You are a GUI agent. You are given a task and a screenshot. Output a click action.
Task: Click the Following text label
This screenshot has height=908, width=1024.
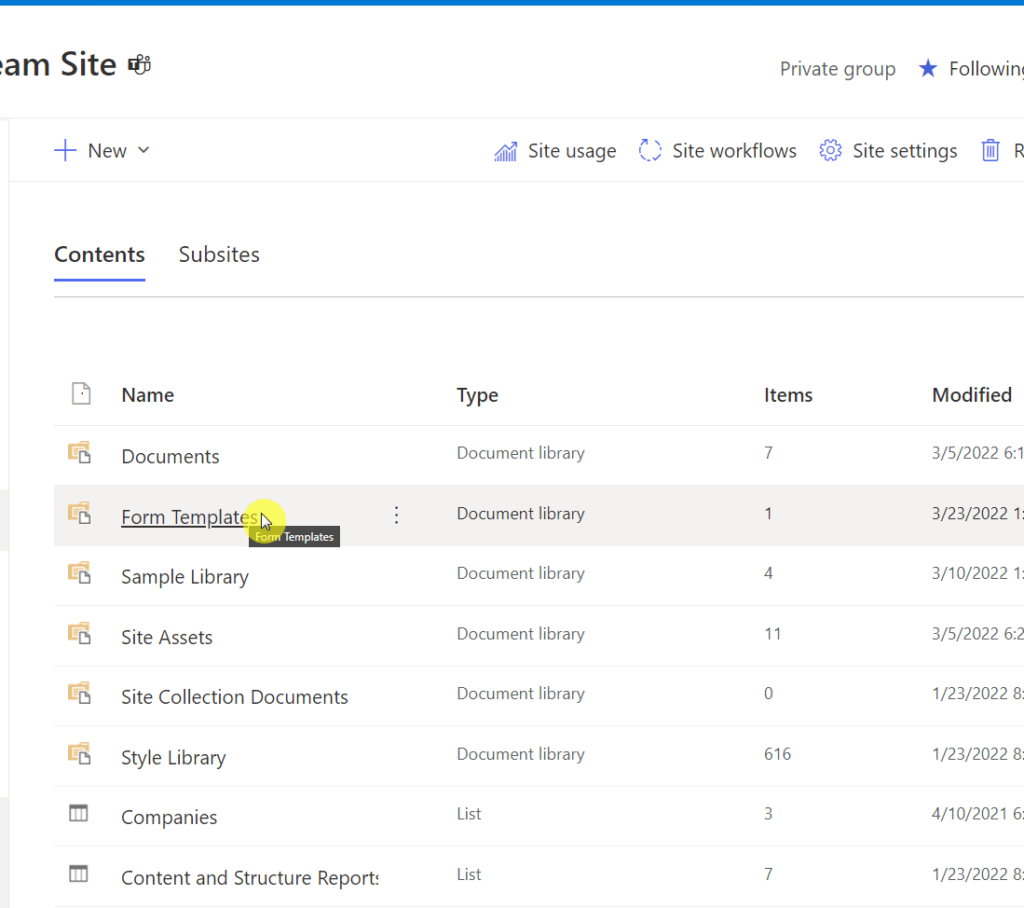986,69
